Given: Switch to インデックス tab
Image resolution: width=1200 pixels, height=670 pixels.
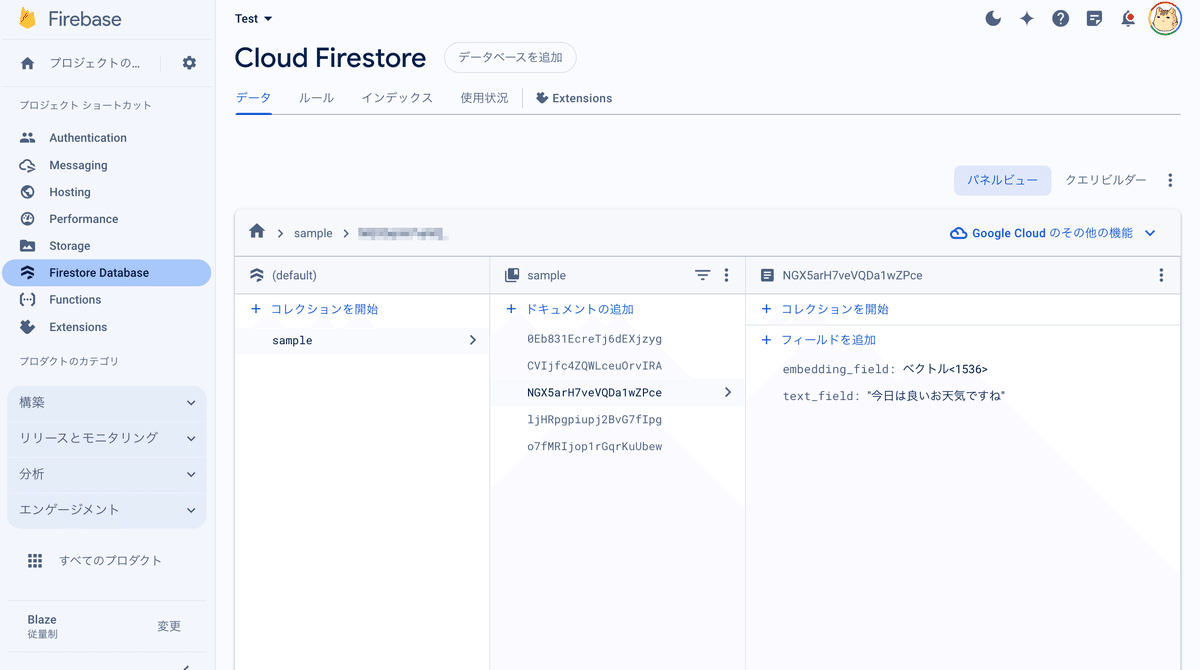Looking at the screenshot, I should [397, 98].
